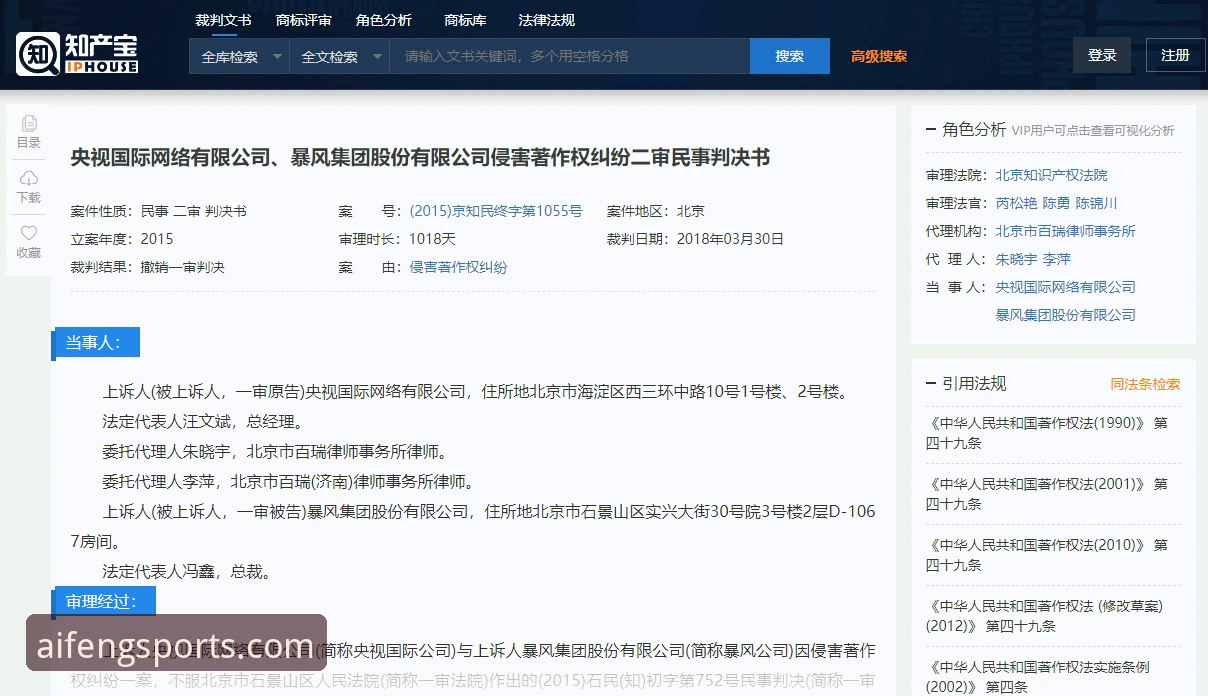
Task: Open the 全库检索 dropdown
Action: (239, 57)
